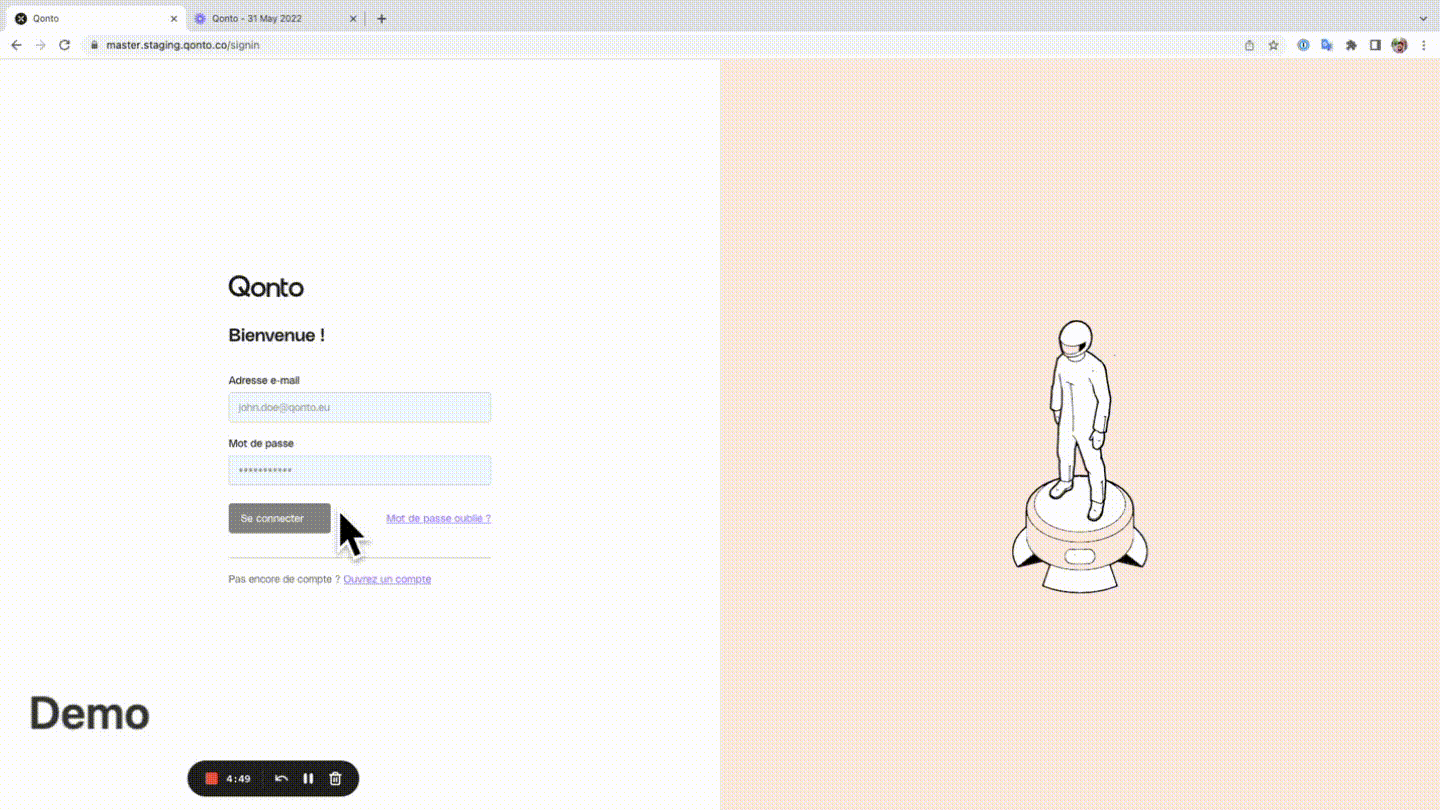Click the address bar URL
The width and height of the screenshot is (1440, 810).
(x=182, y=45)
